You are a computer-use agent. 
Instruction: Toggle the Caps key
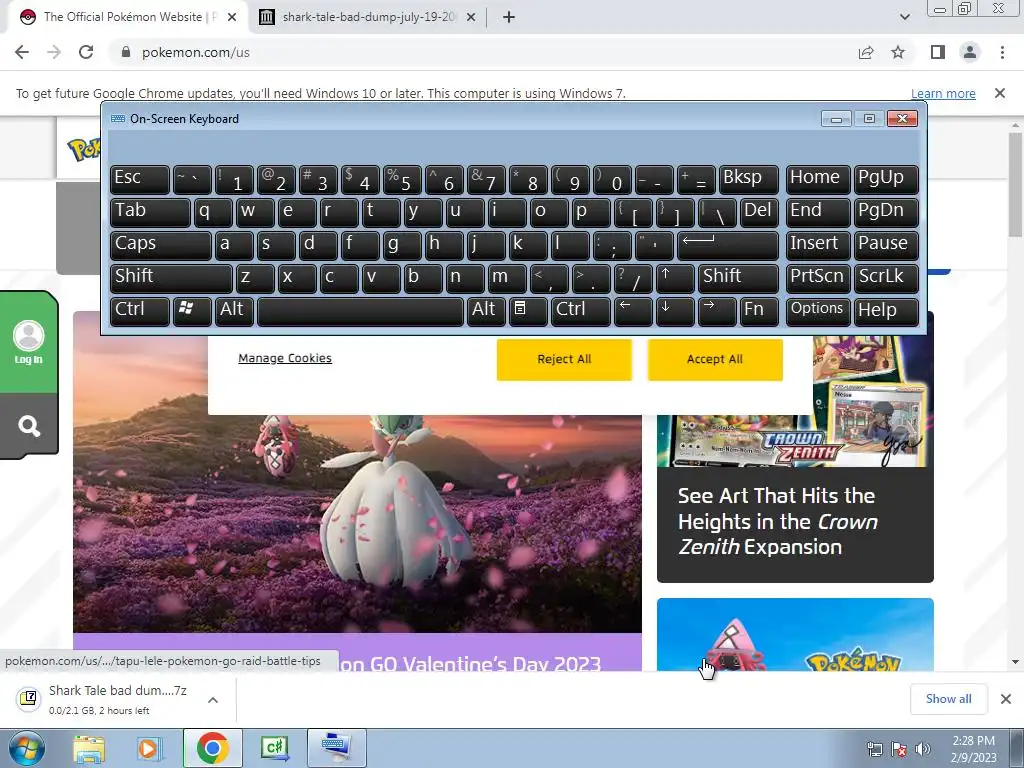pos(161,246)
